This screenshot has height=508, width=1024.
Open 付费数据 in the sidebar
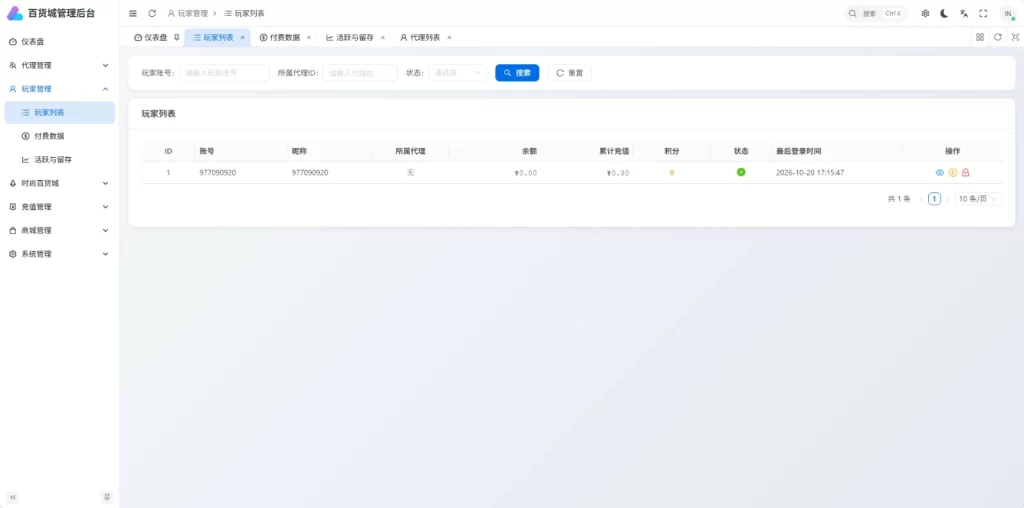click(x=60, y=136)
